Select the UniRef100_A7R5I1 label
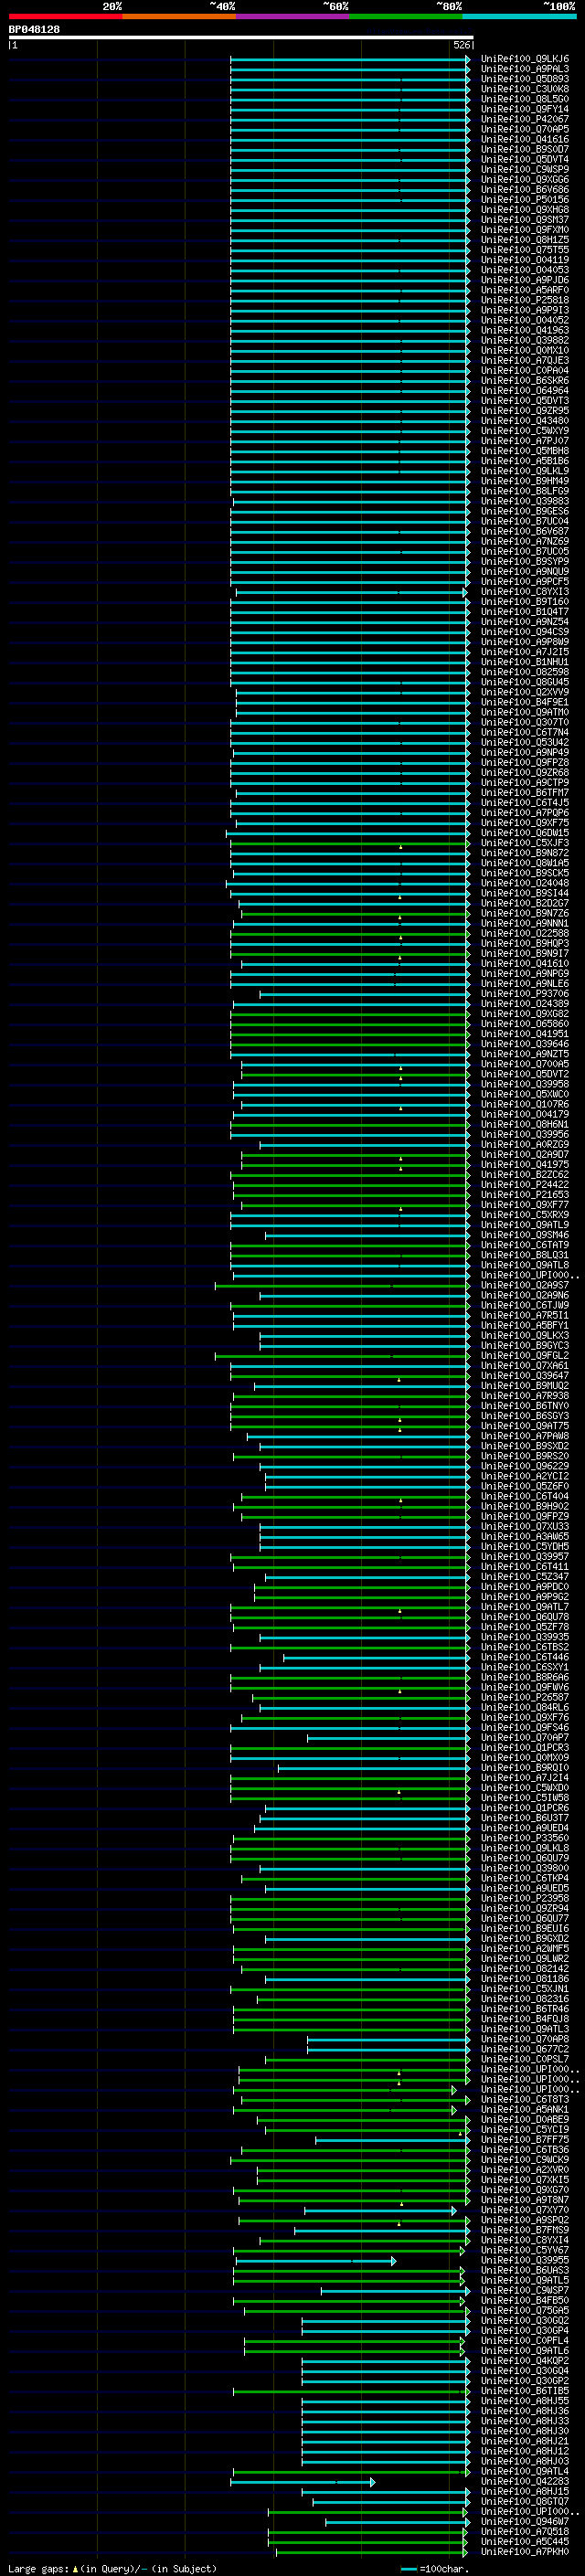The image size is (585, 2576). pyautogui.click(x=525, y=1316)
